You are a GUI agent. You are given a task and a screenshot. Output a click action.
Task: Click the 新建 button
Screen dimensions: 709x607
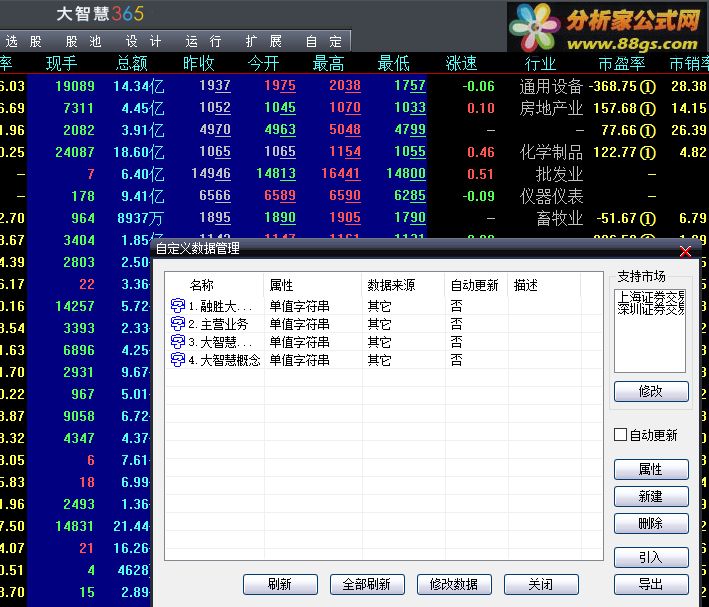(x=651, y=497)
